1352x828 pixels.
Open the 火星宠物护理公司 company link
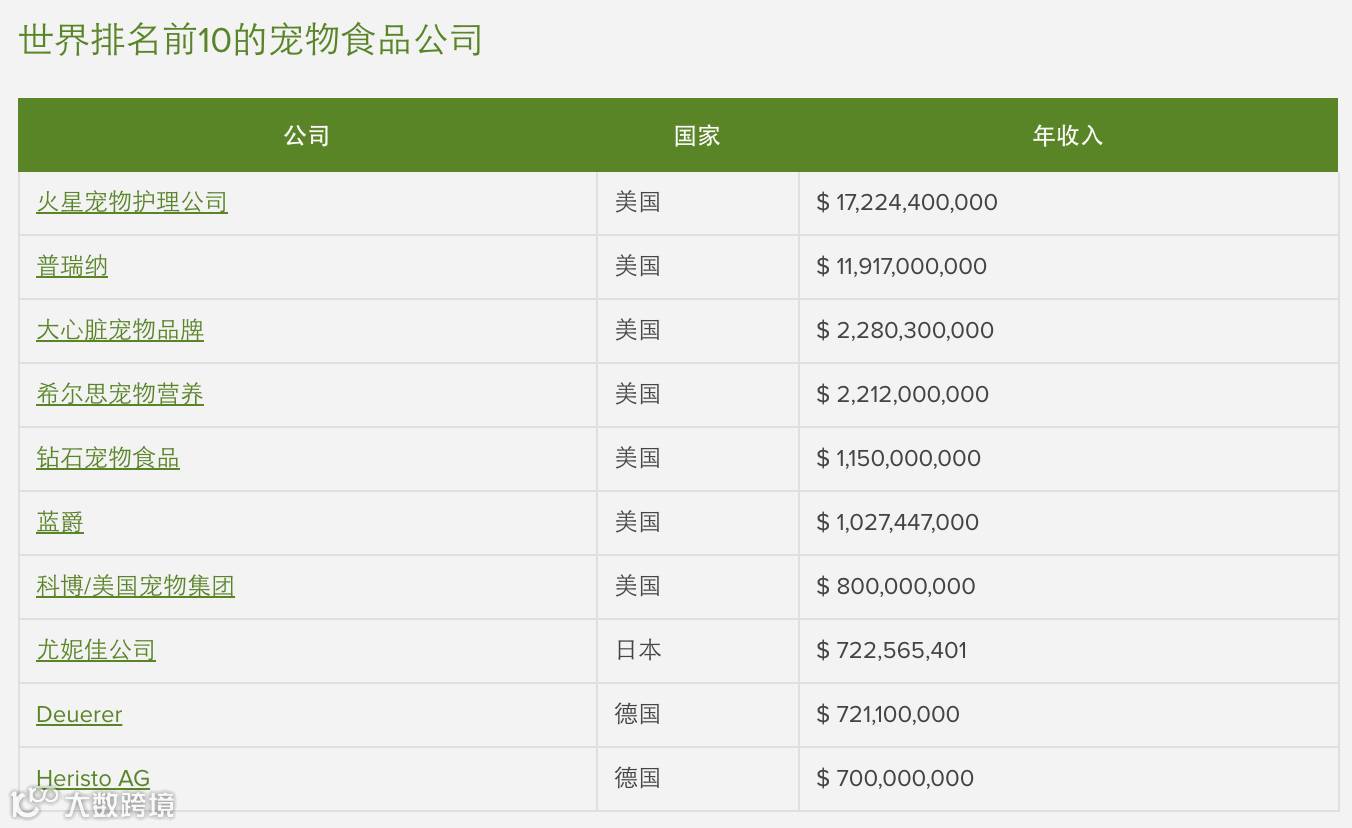click(x=132, y=202)
